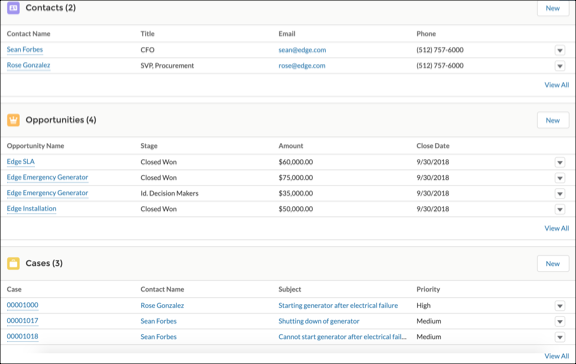
Task: Click the yellow Cases briefcase icon
Action: [x=13, y=263]
